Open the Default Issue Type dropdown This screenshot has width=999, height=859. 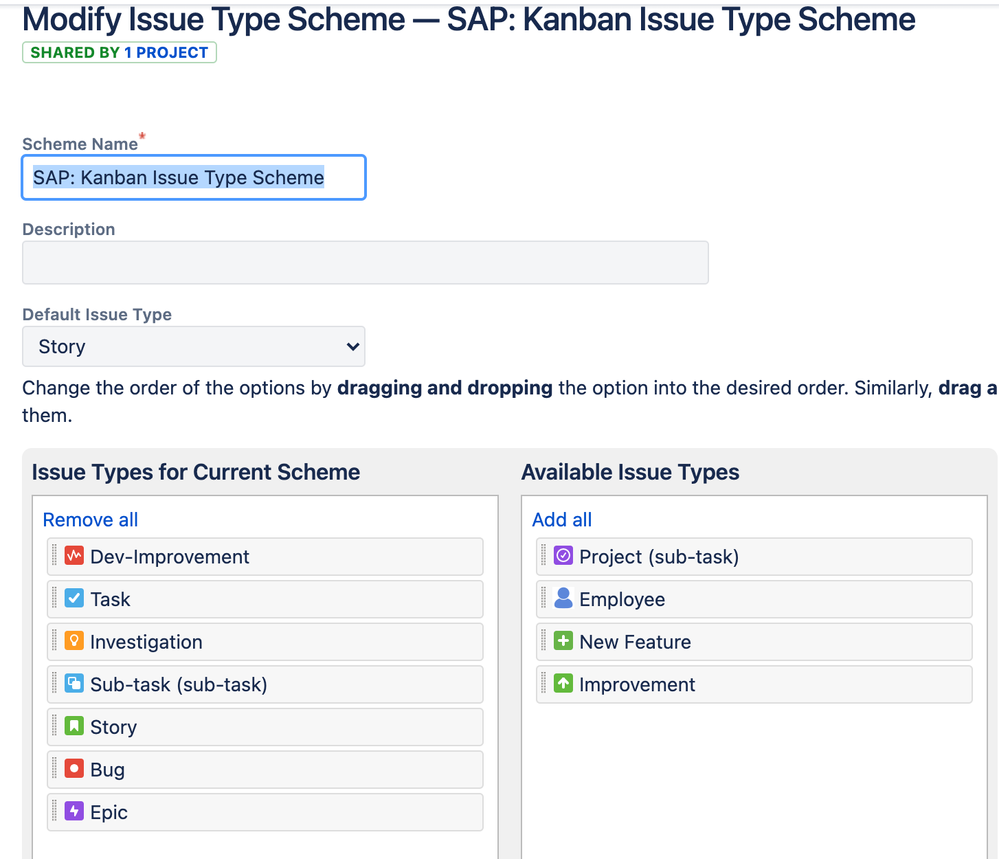click(193, 347)
